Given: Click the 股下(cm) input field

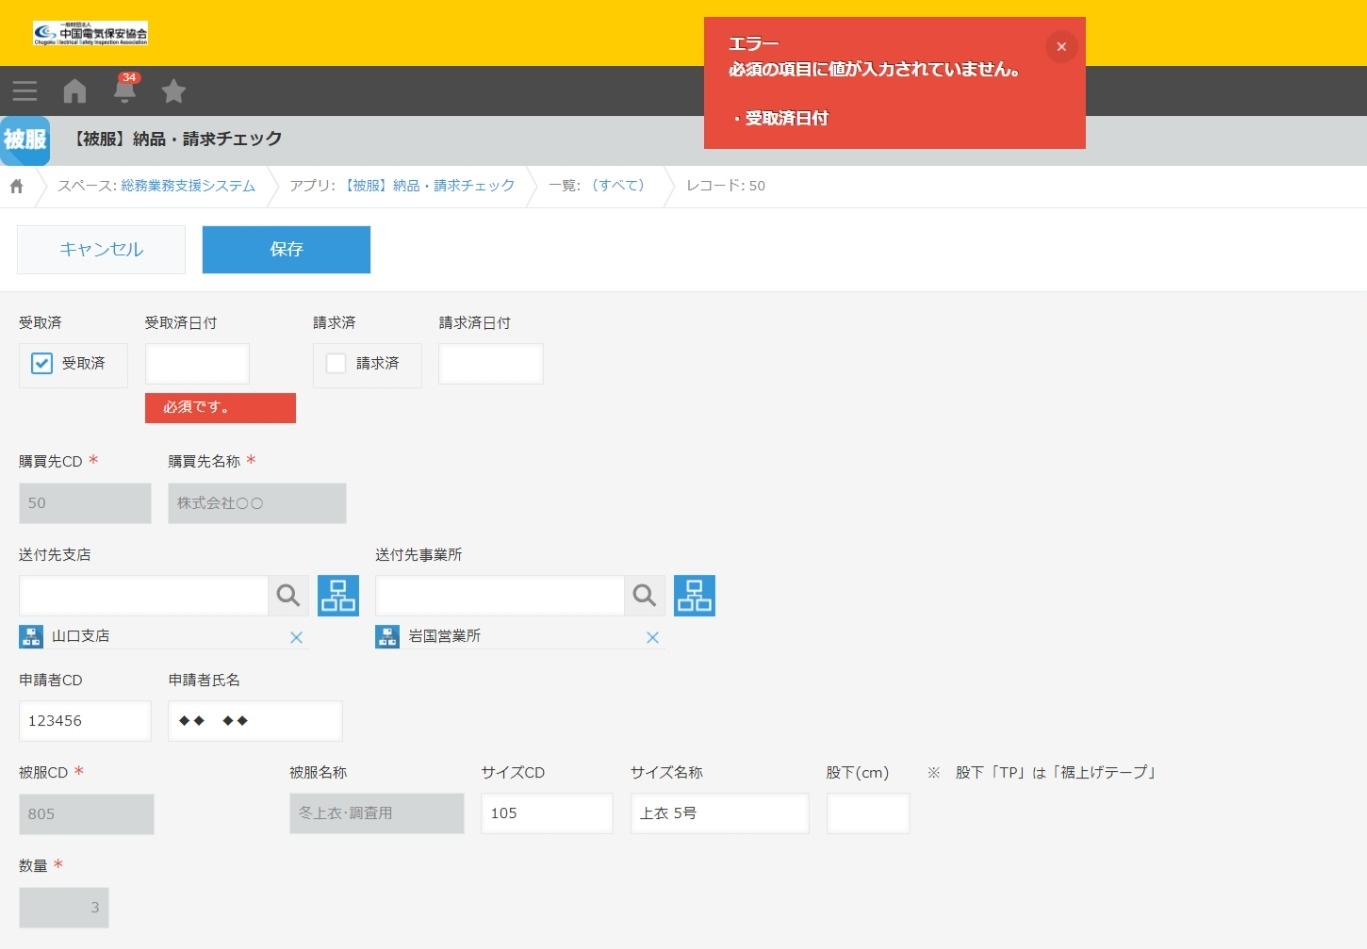Looking at the screenshot, I should coord(867,814).
